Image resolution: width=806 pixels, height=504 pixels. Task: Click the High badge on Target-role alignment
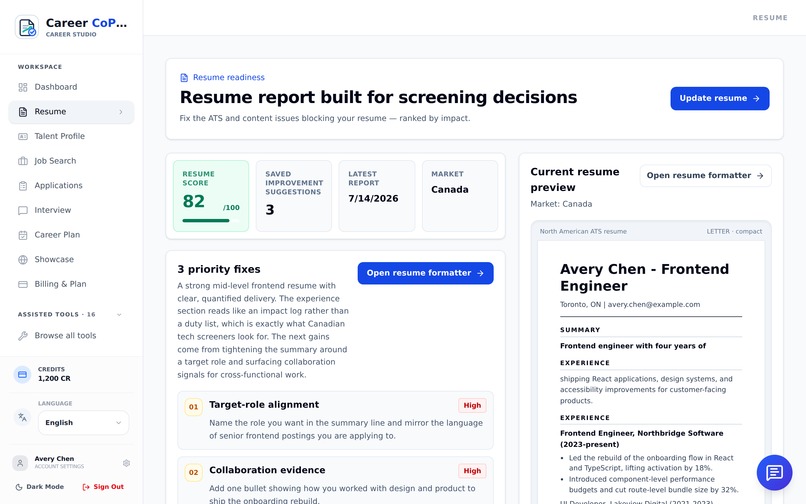coord(472,406)
